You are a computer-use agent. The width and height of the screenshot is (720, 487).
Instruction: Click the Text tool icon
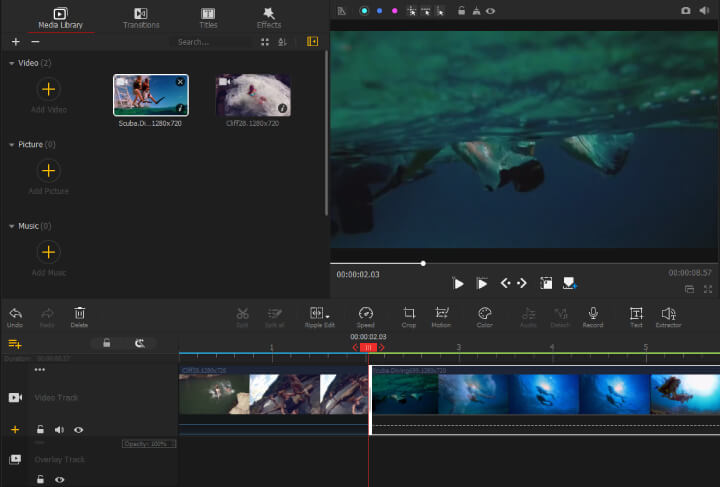tap(636, 315)
